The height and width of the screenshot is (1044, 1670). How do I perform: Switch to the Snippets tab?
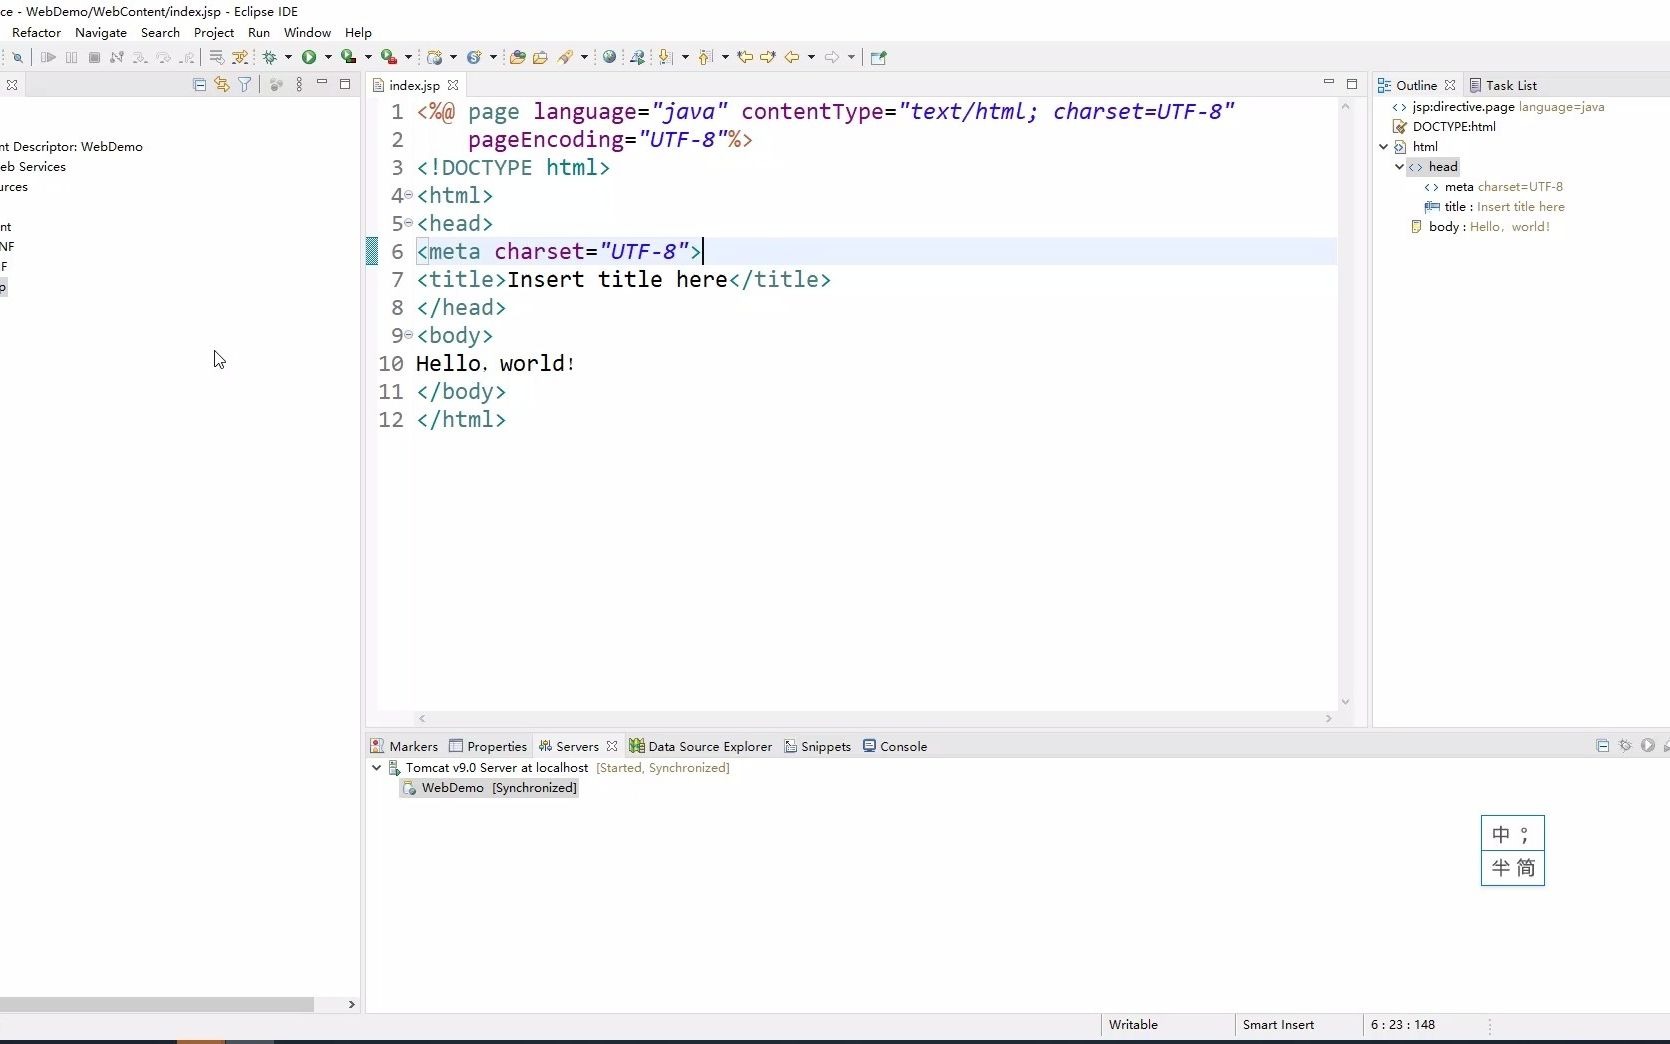tap(818, 746)
